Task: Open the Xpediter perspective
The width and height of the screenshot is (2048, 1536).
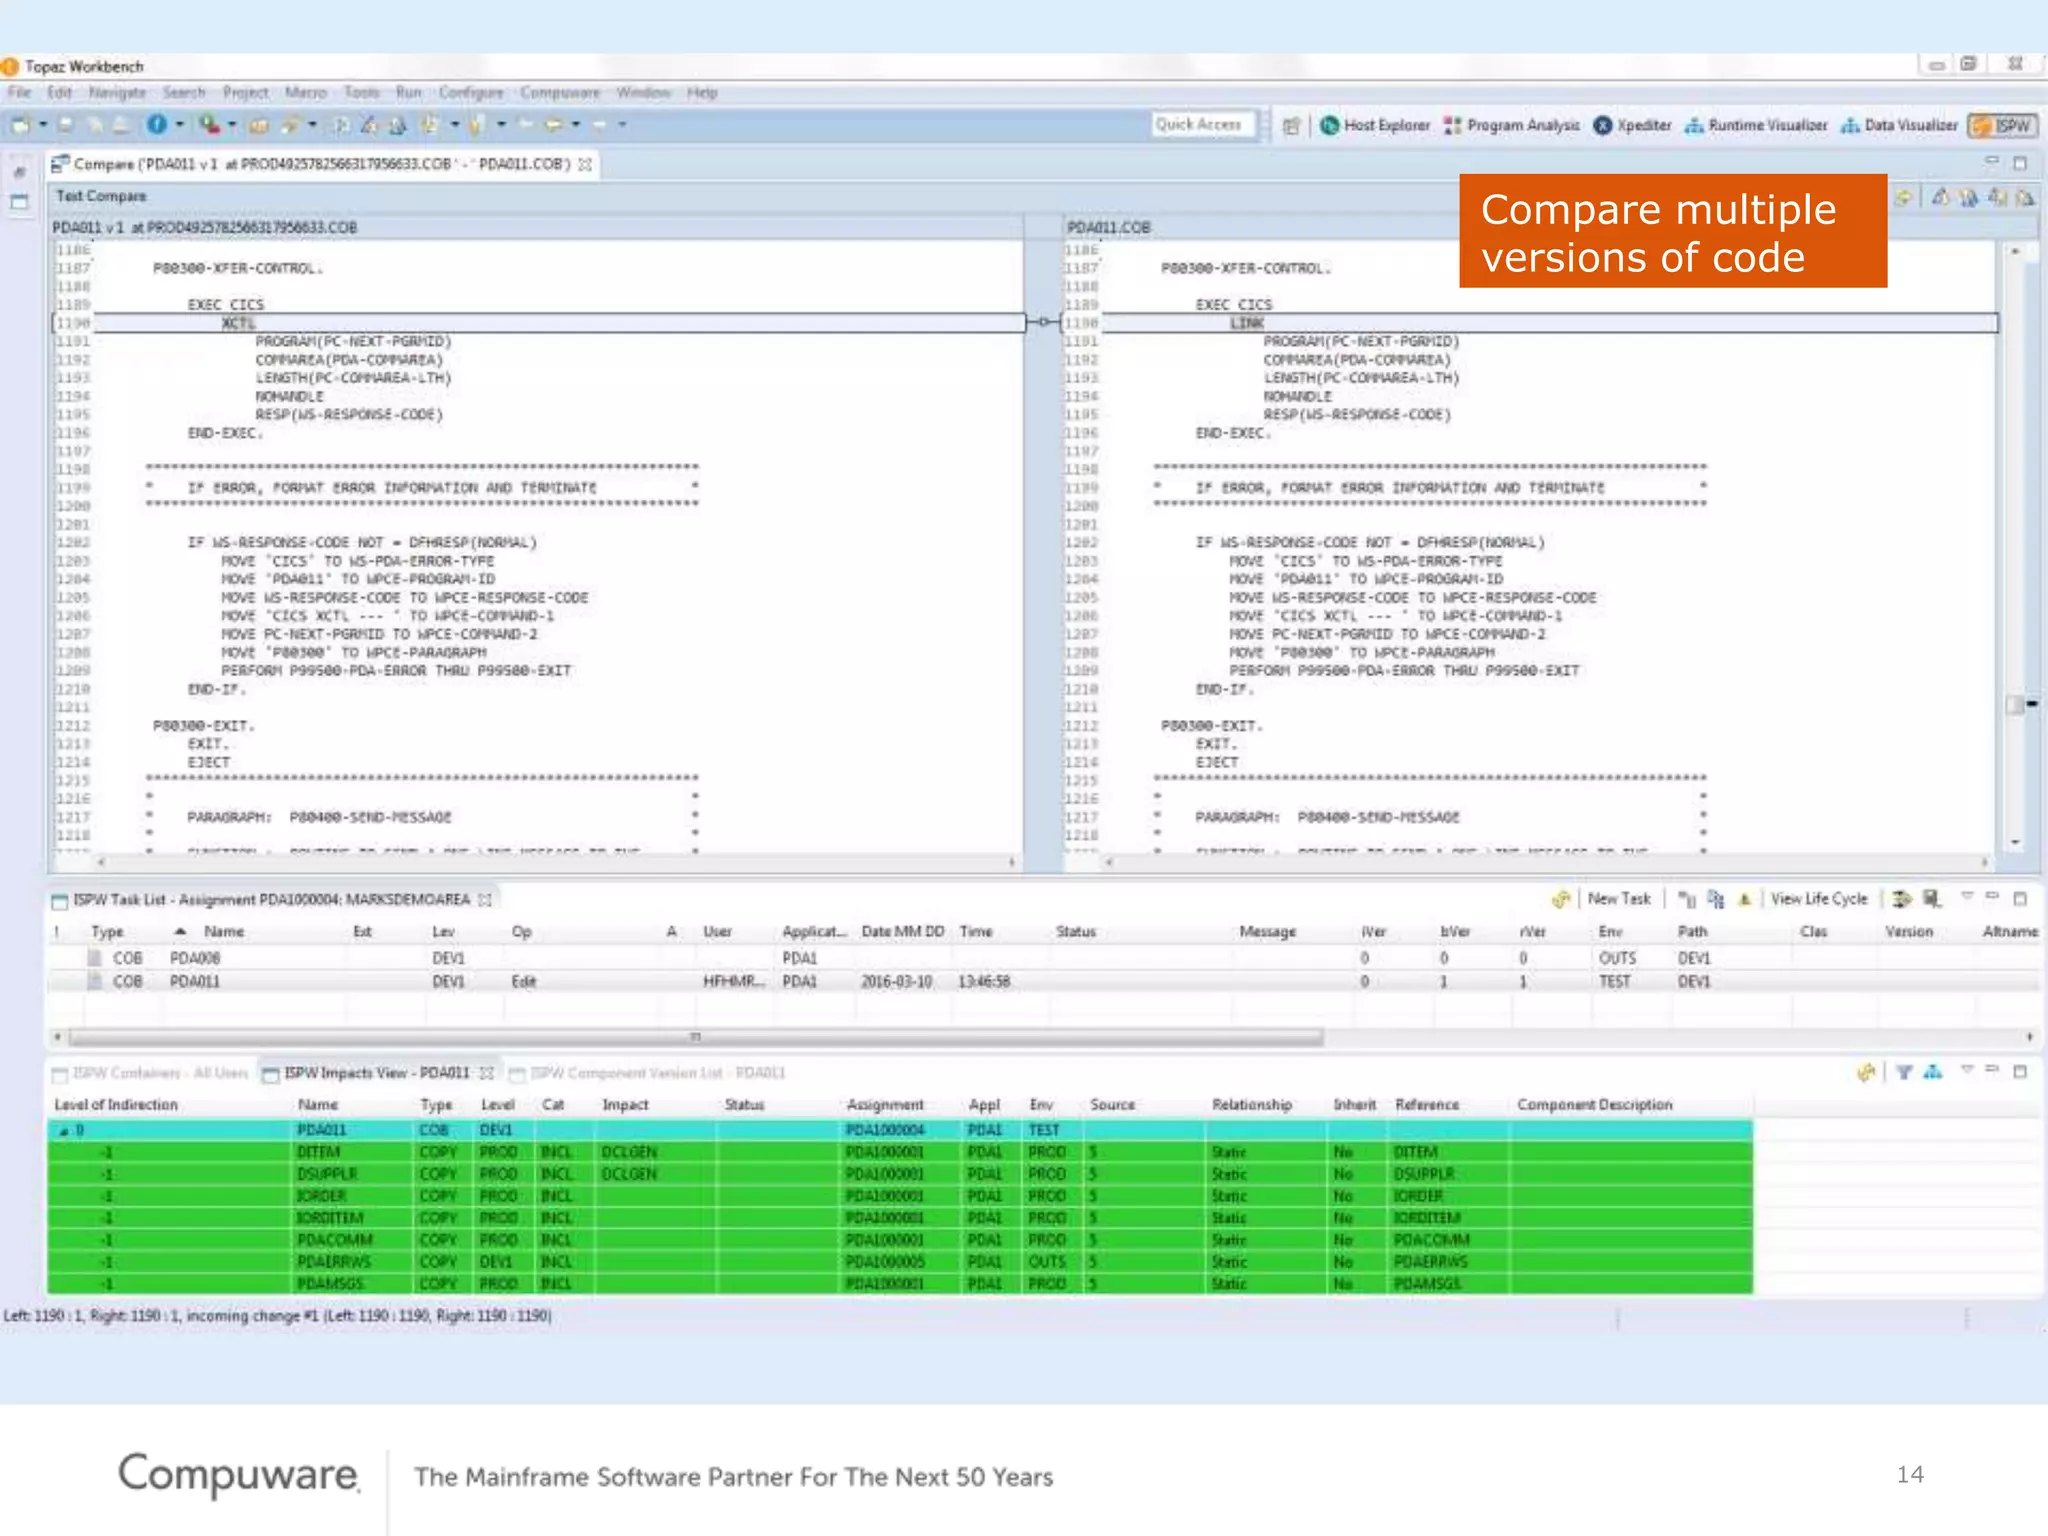Action: click(x=1632, y=125)
